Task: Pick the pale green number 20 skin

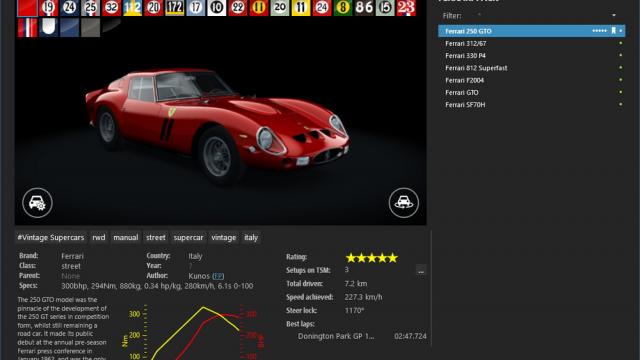Action: pyautogui.click(x=280, y=8)
